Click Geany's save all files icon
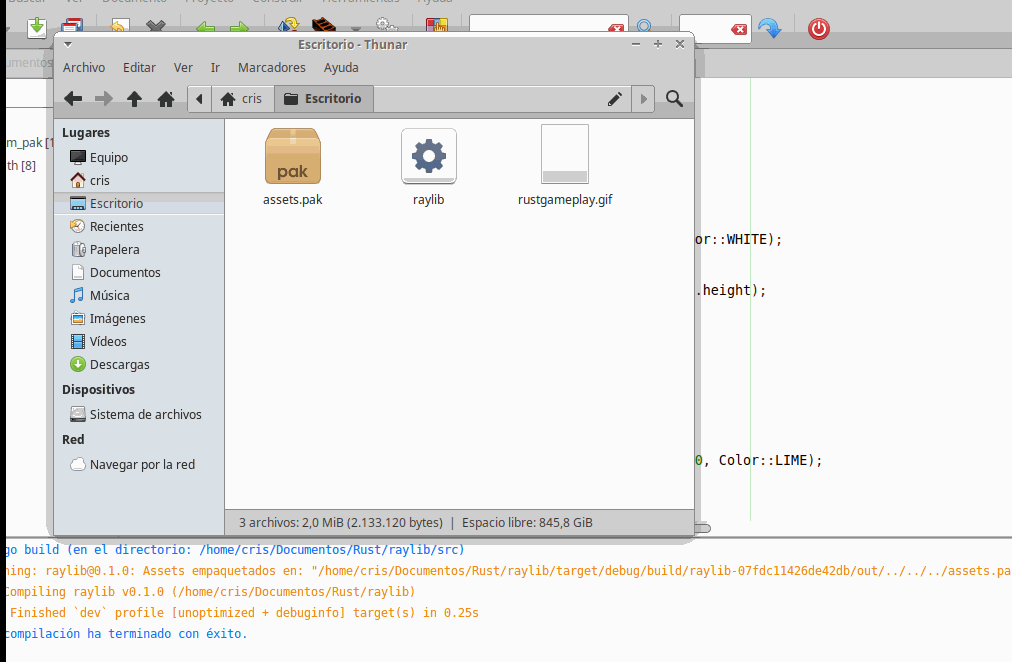This screenshot has width=1012, height=662. [x=72, y=26]
